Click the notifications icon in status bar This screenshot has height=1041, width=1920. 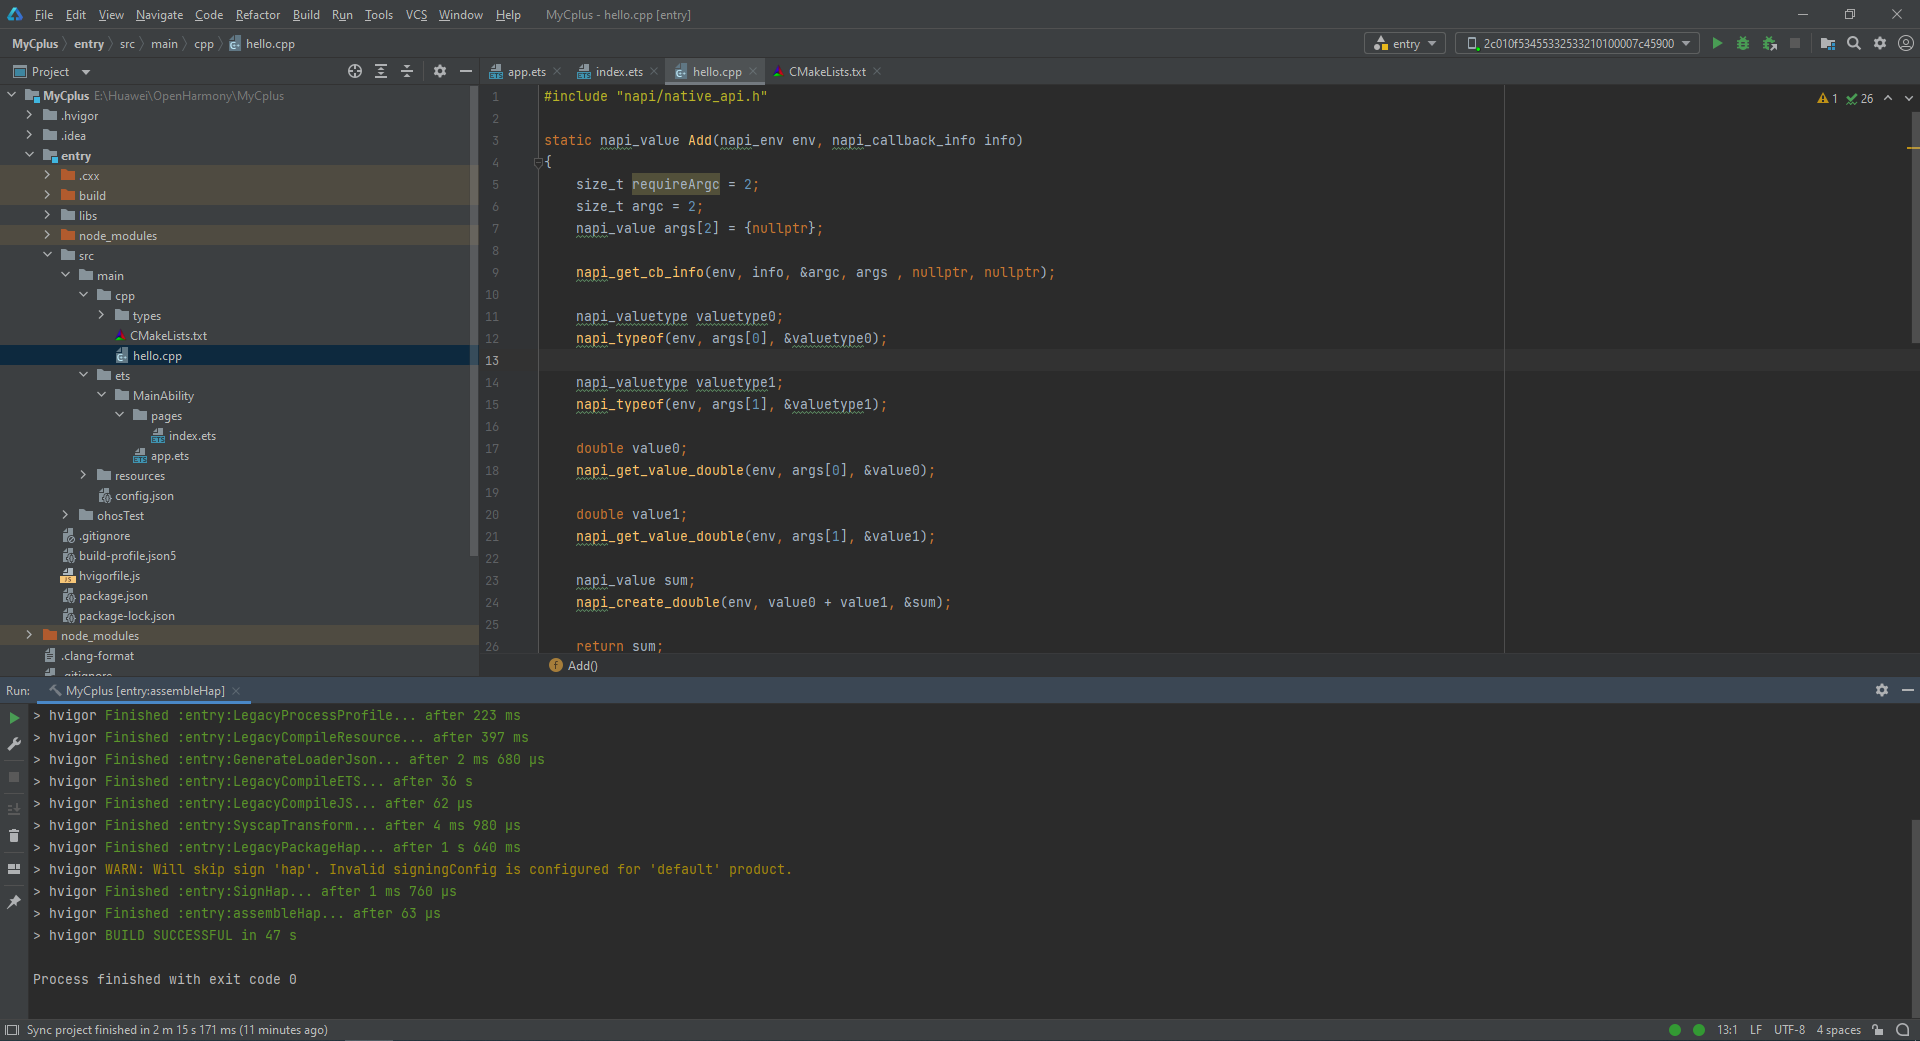1903,1030
